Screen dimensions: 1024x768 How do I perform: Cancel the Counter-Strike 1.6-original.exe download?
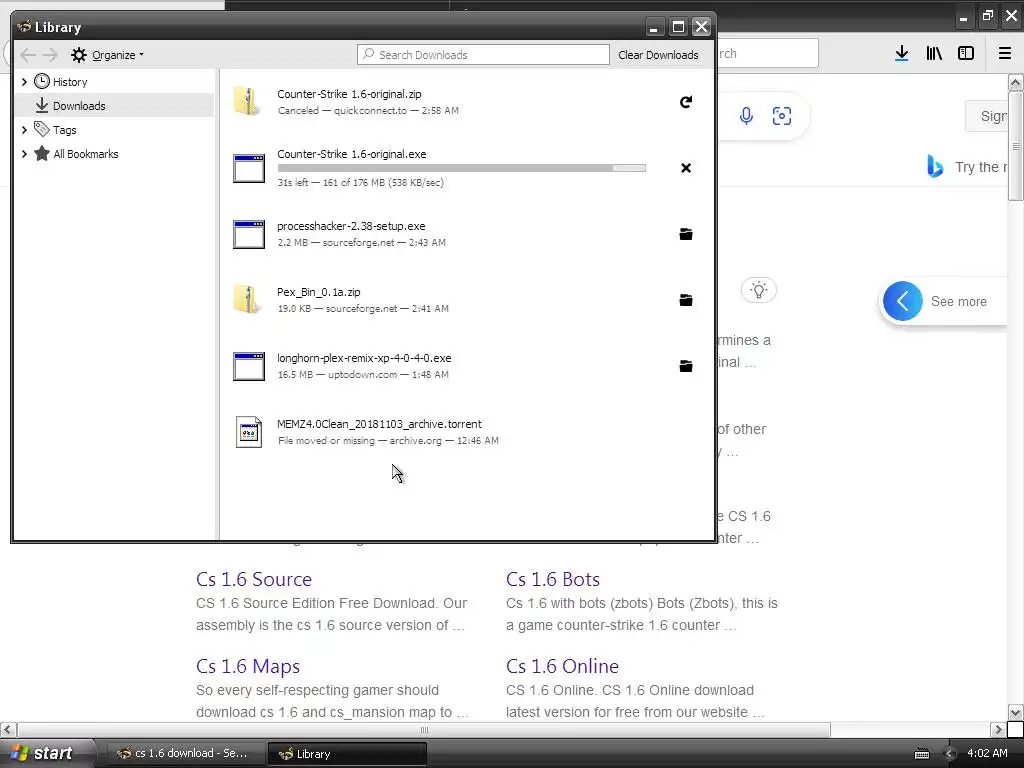click(686, 168)
